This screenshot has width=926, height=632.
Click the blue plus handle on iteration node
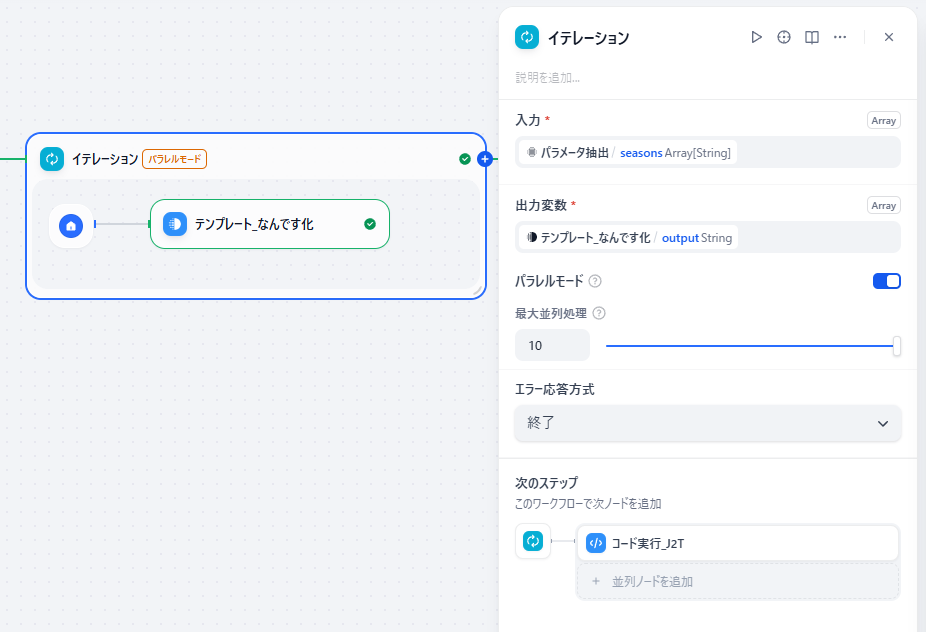point(485,159)
